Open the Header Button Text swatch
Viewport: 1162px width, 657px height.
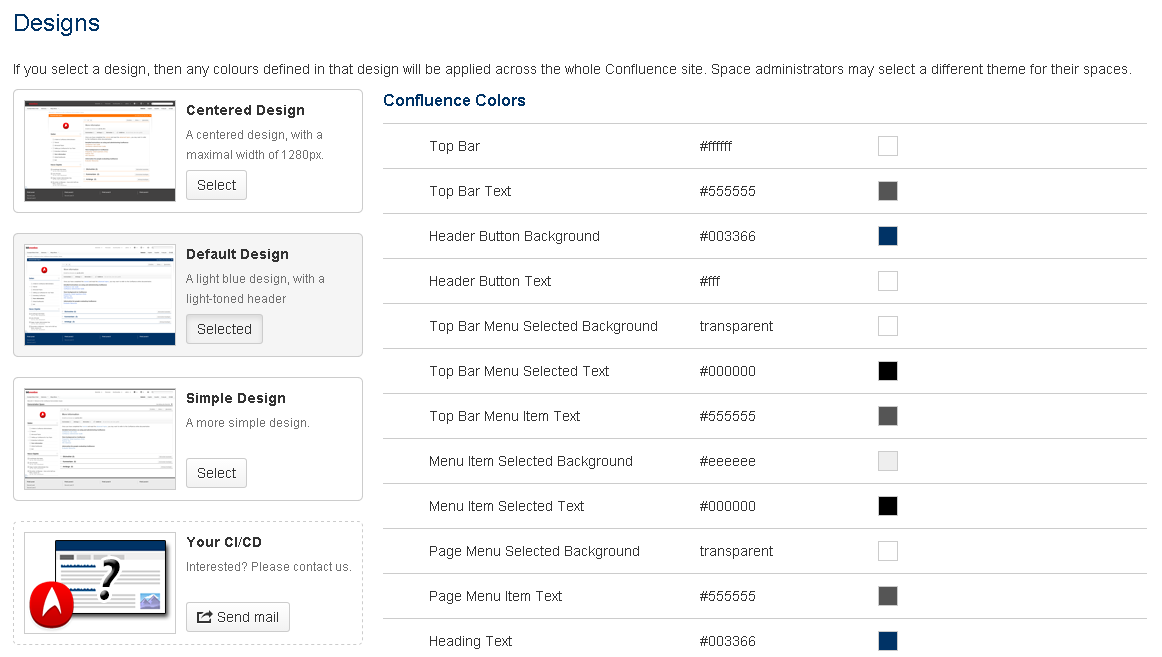888,281
